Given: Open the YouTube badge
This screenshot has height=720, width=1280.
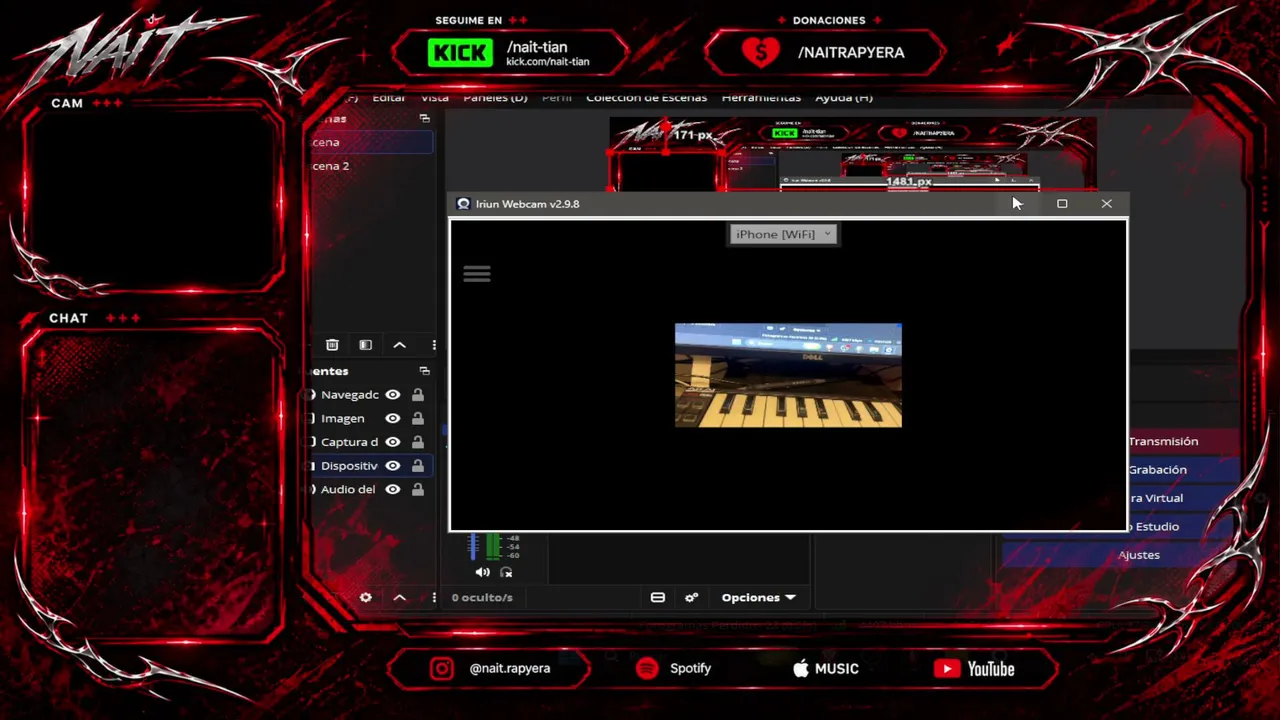Looking at the screenshot, I should pyautogui.click(x=974, y=669).
